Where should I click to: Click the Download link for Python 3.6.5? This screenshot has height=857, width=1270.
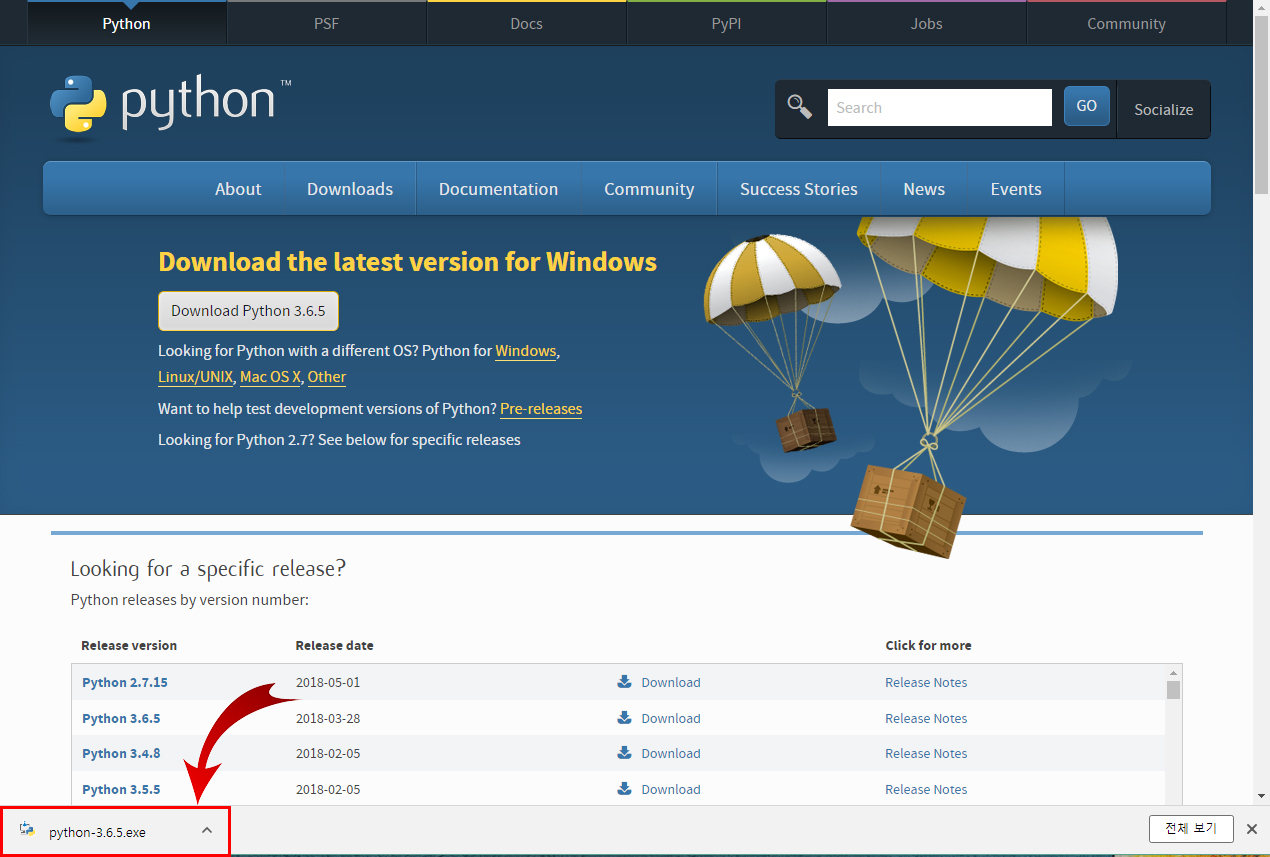click(671, 718)
